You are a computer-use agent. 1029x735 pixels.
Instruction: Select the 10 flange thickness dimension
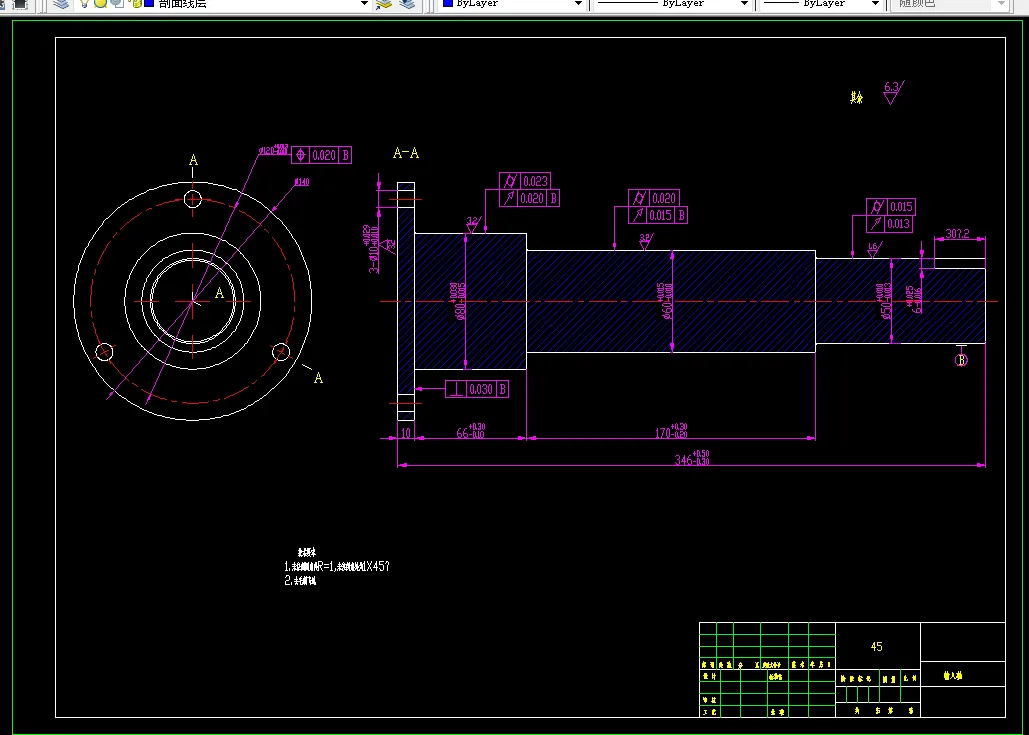click(406, 433)
